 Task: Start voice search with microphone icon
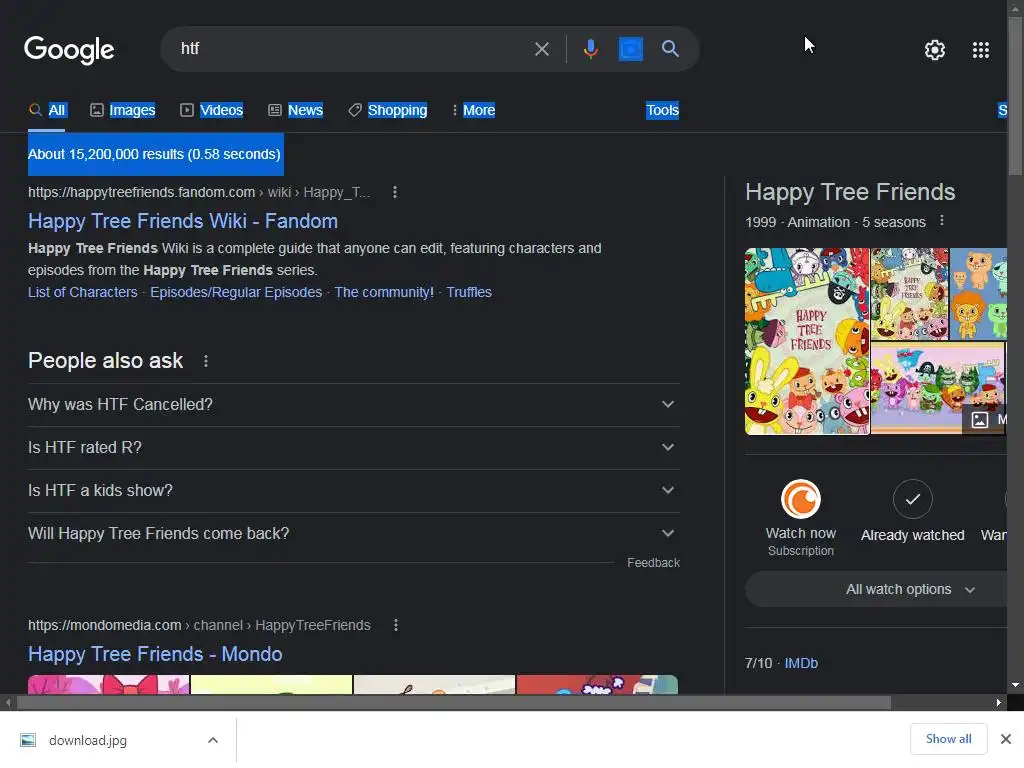(x=590, y=49)
